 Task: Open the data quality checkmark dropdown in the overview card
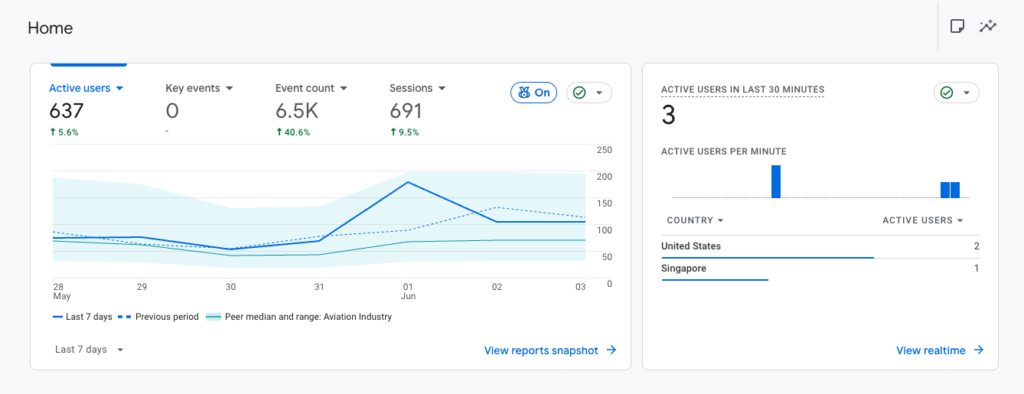click(x=589, y=93)
